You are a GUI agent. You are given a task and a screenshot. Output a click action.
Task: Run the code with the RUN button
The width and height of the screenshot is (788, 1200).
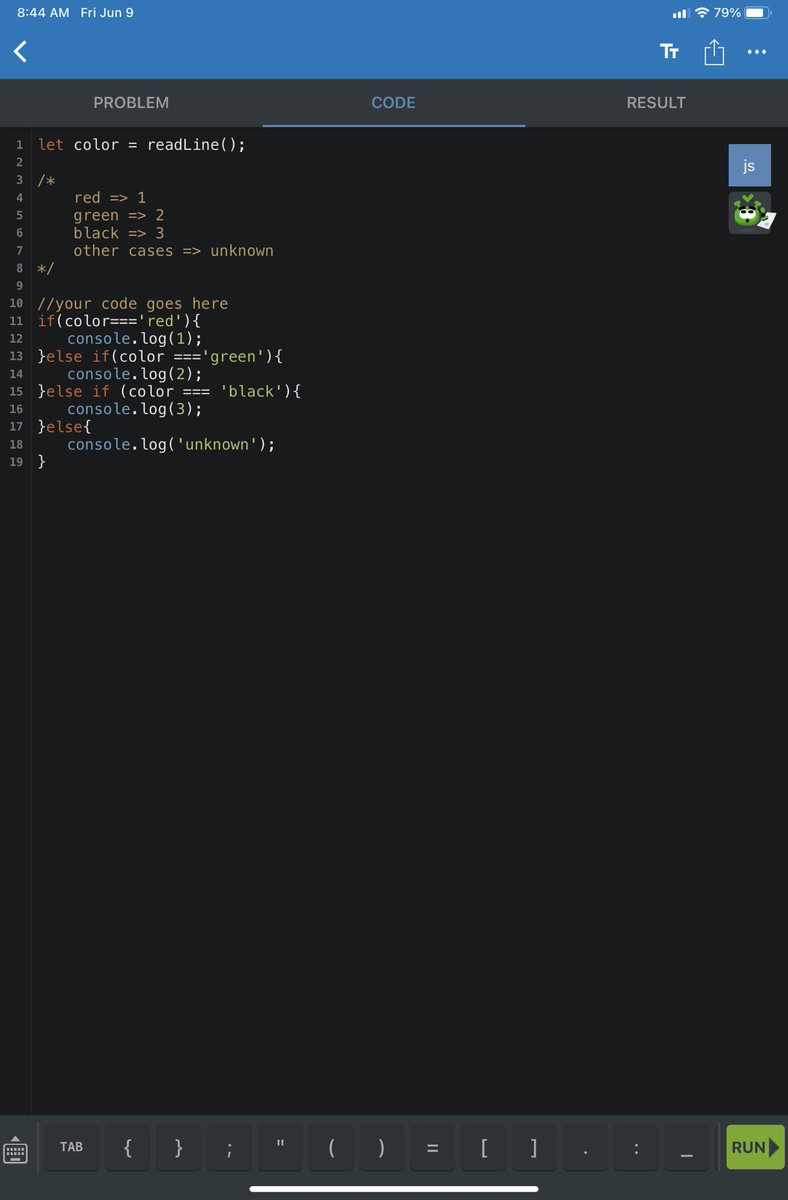(x=755, y=1147)
